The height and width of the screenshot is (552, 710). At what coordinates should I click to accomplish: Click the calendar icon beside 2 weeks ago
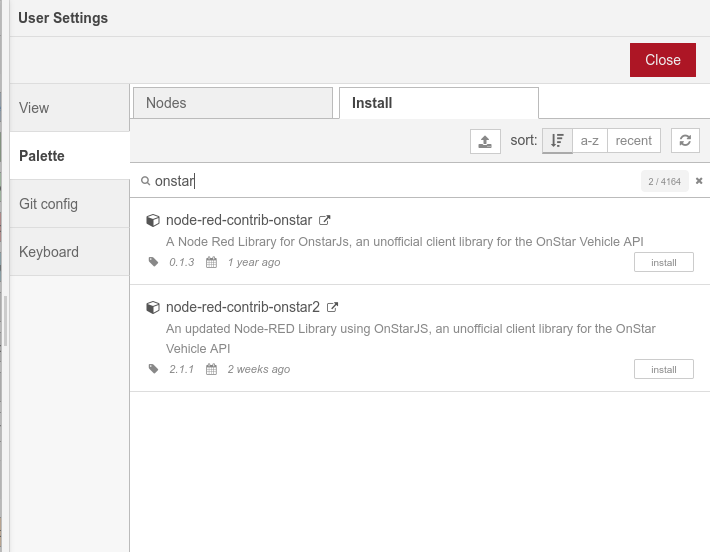211,369
